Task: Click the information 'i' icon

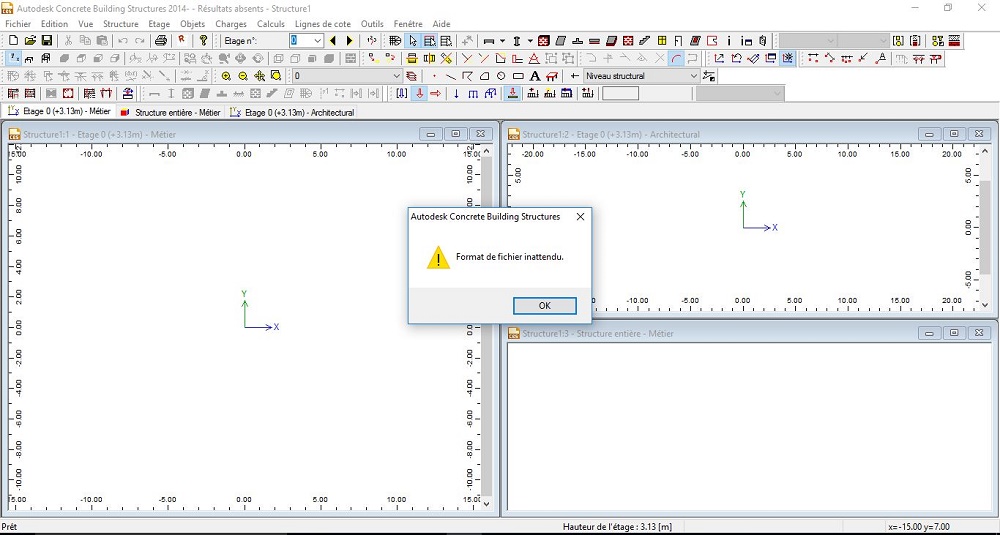Action: tap(729, 41)
